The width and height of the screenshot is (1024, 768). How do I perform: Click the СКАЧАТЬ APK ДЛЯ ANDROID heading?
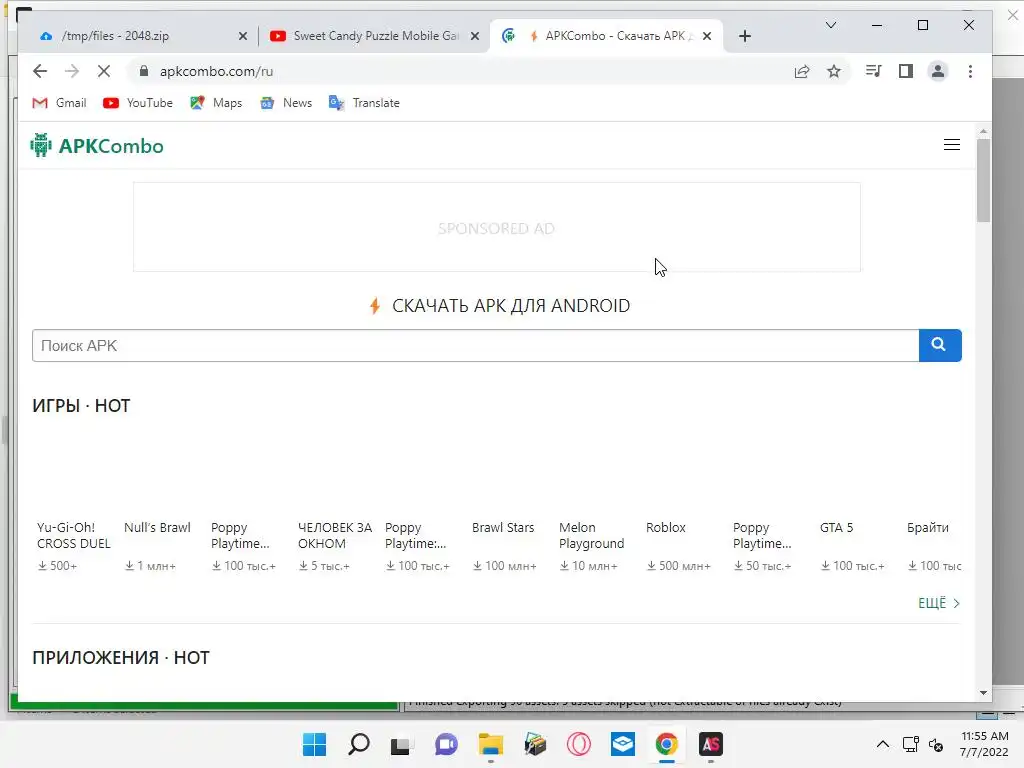click(511, 306)
